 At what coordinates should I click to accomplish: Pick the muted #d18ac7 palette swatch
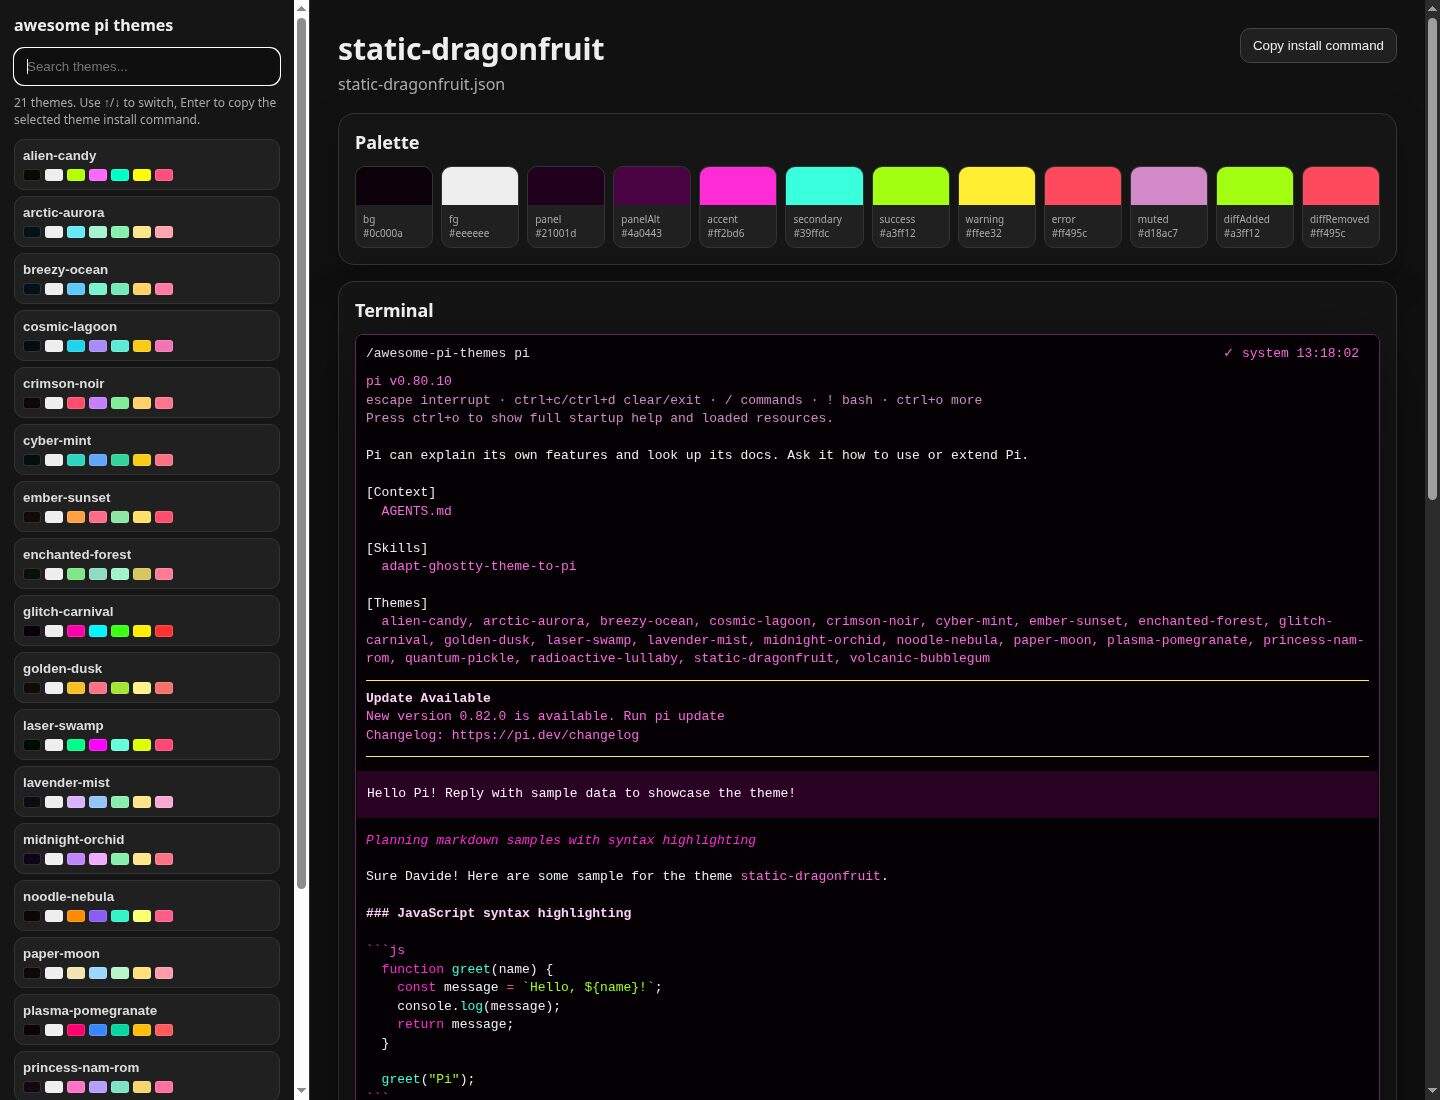click(1169, 207)
